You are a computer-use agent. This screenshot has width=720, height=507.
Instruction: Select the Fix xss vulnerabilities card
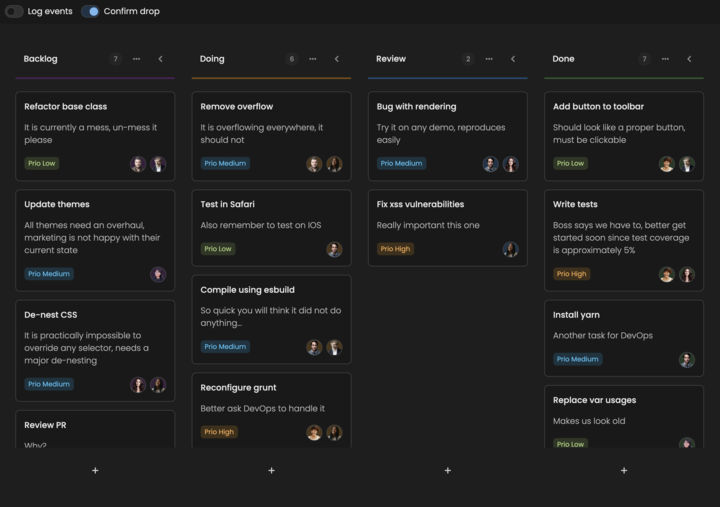tap(447, 228)
